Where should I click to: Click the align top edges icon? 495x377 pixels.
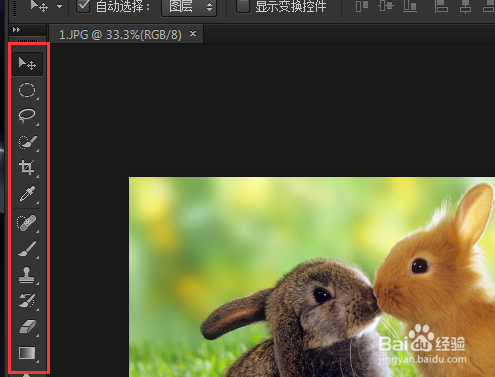click(x=362, y=6)
